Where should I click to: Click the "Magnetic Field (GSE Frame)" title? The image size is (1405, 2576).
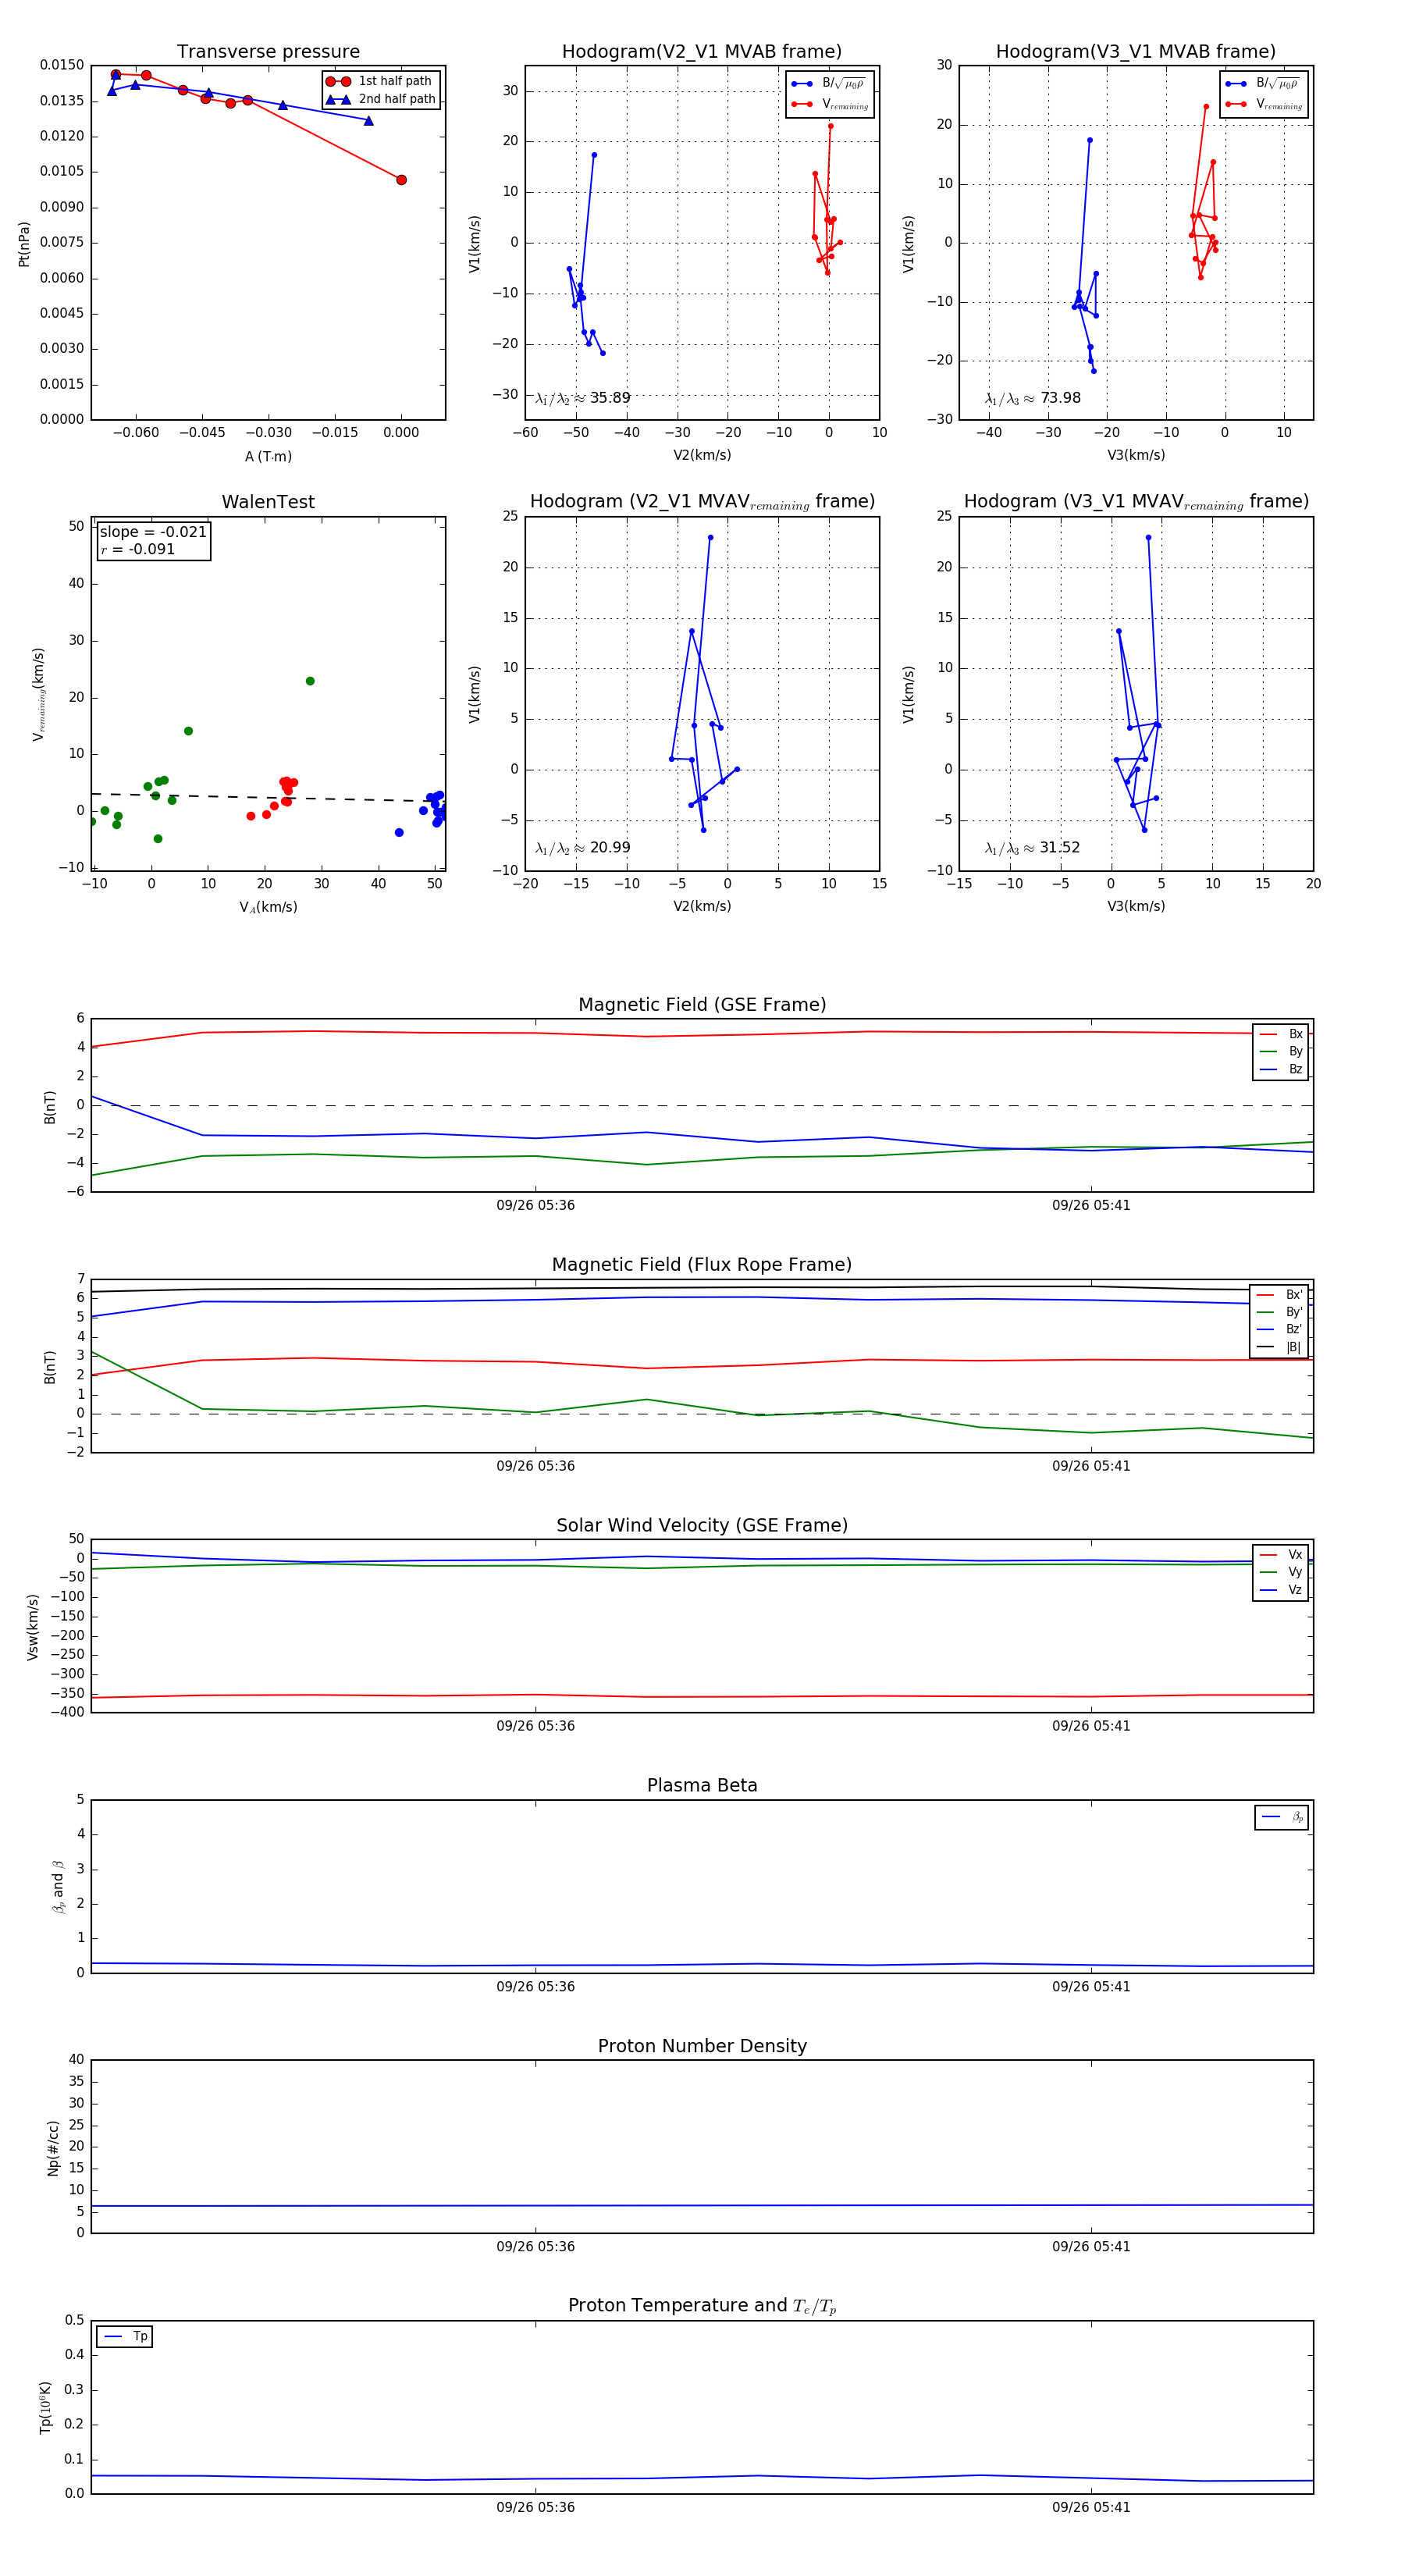[702, 1005]
